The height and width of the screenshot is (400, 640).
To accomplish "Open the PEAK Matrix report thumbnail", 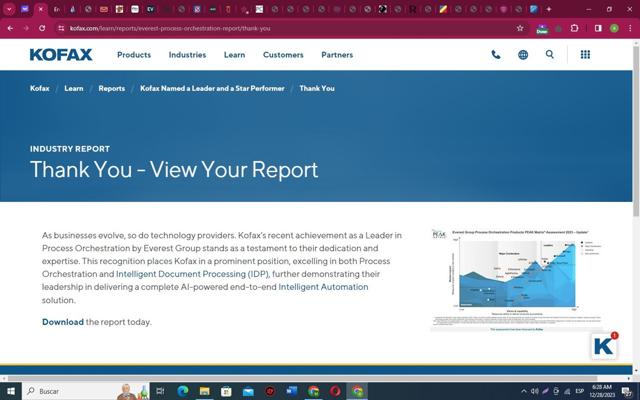I will pyautogui.click(x=517, y=280).
